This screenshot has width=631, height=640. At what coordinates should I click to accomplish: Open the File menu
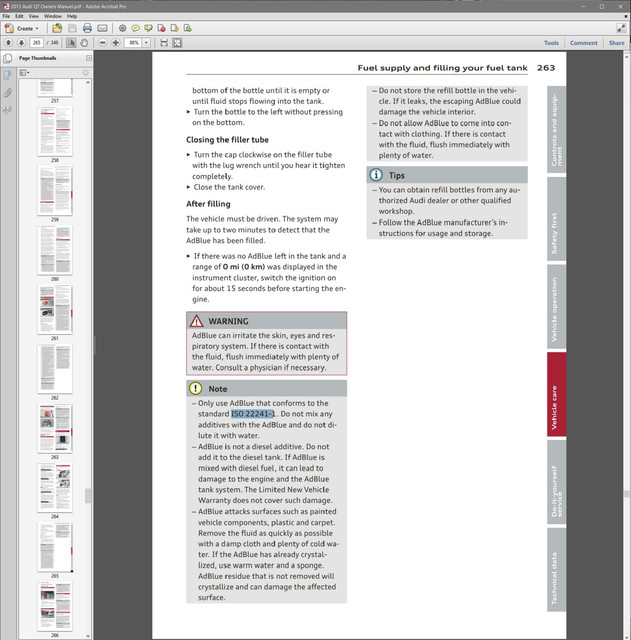[6, 16]
